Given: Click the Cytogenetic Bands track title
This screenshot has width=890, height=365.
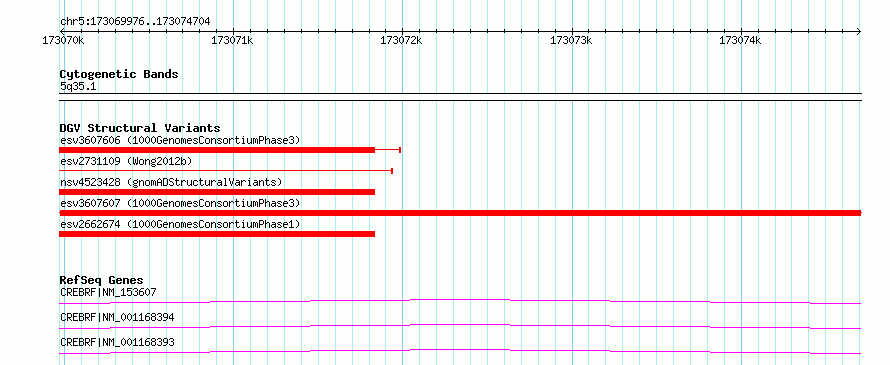Looking at the screenshot, I should coord(119,74).
